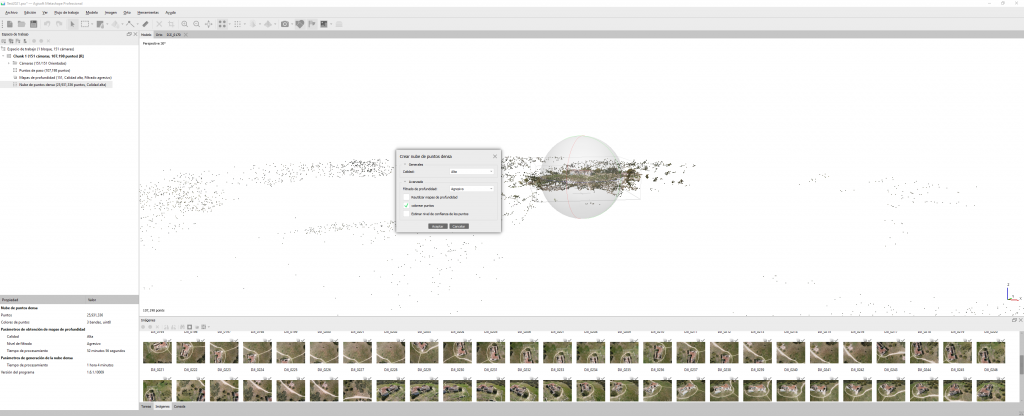
Task: Open the Herramientas menu
Action: coord(148,12)
